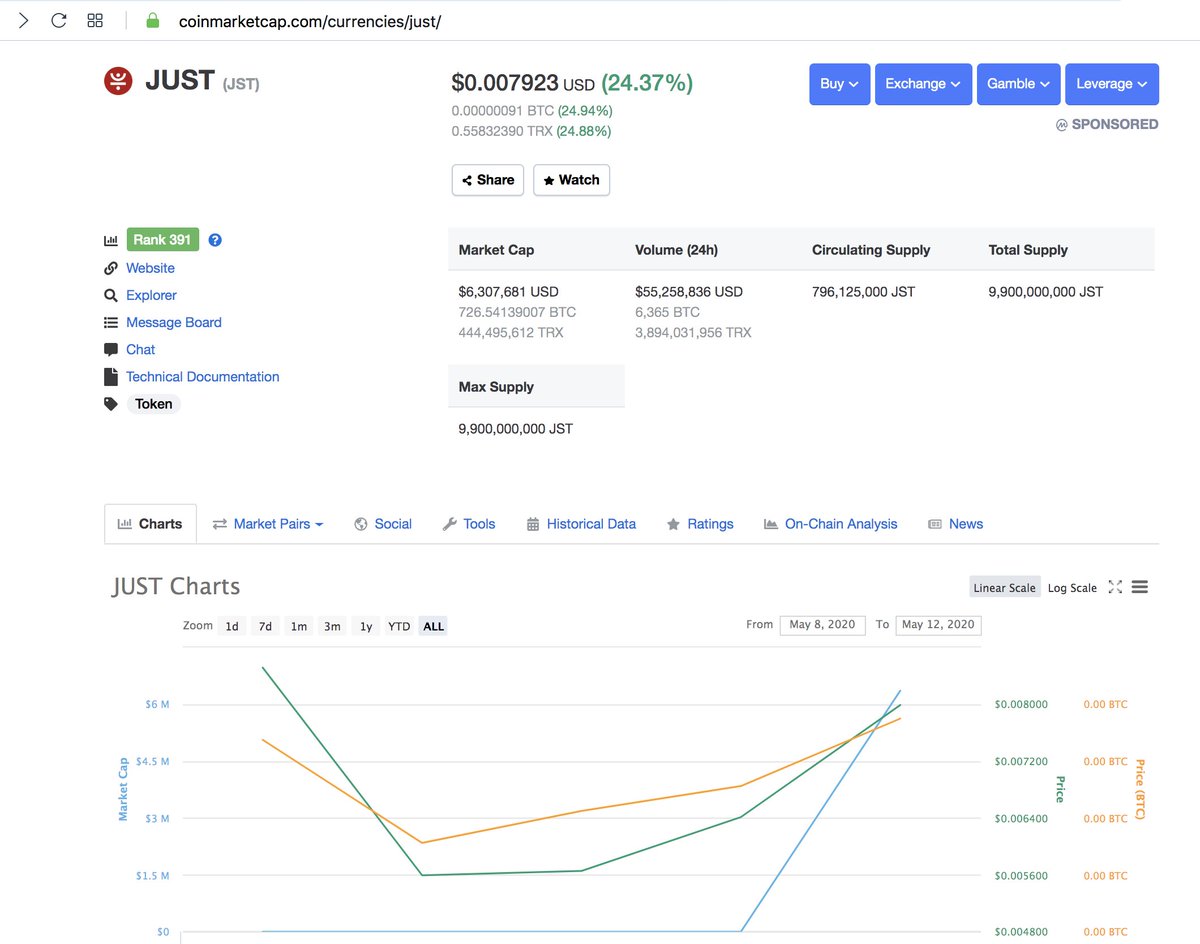Click the link icon beside Website
Viewport: 1200px width, 944px height.
[x=111, y=268]
